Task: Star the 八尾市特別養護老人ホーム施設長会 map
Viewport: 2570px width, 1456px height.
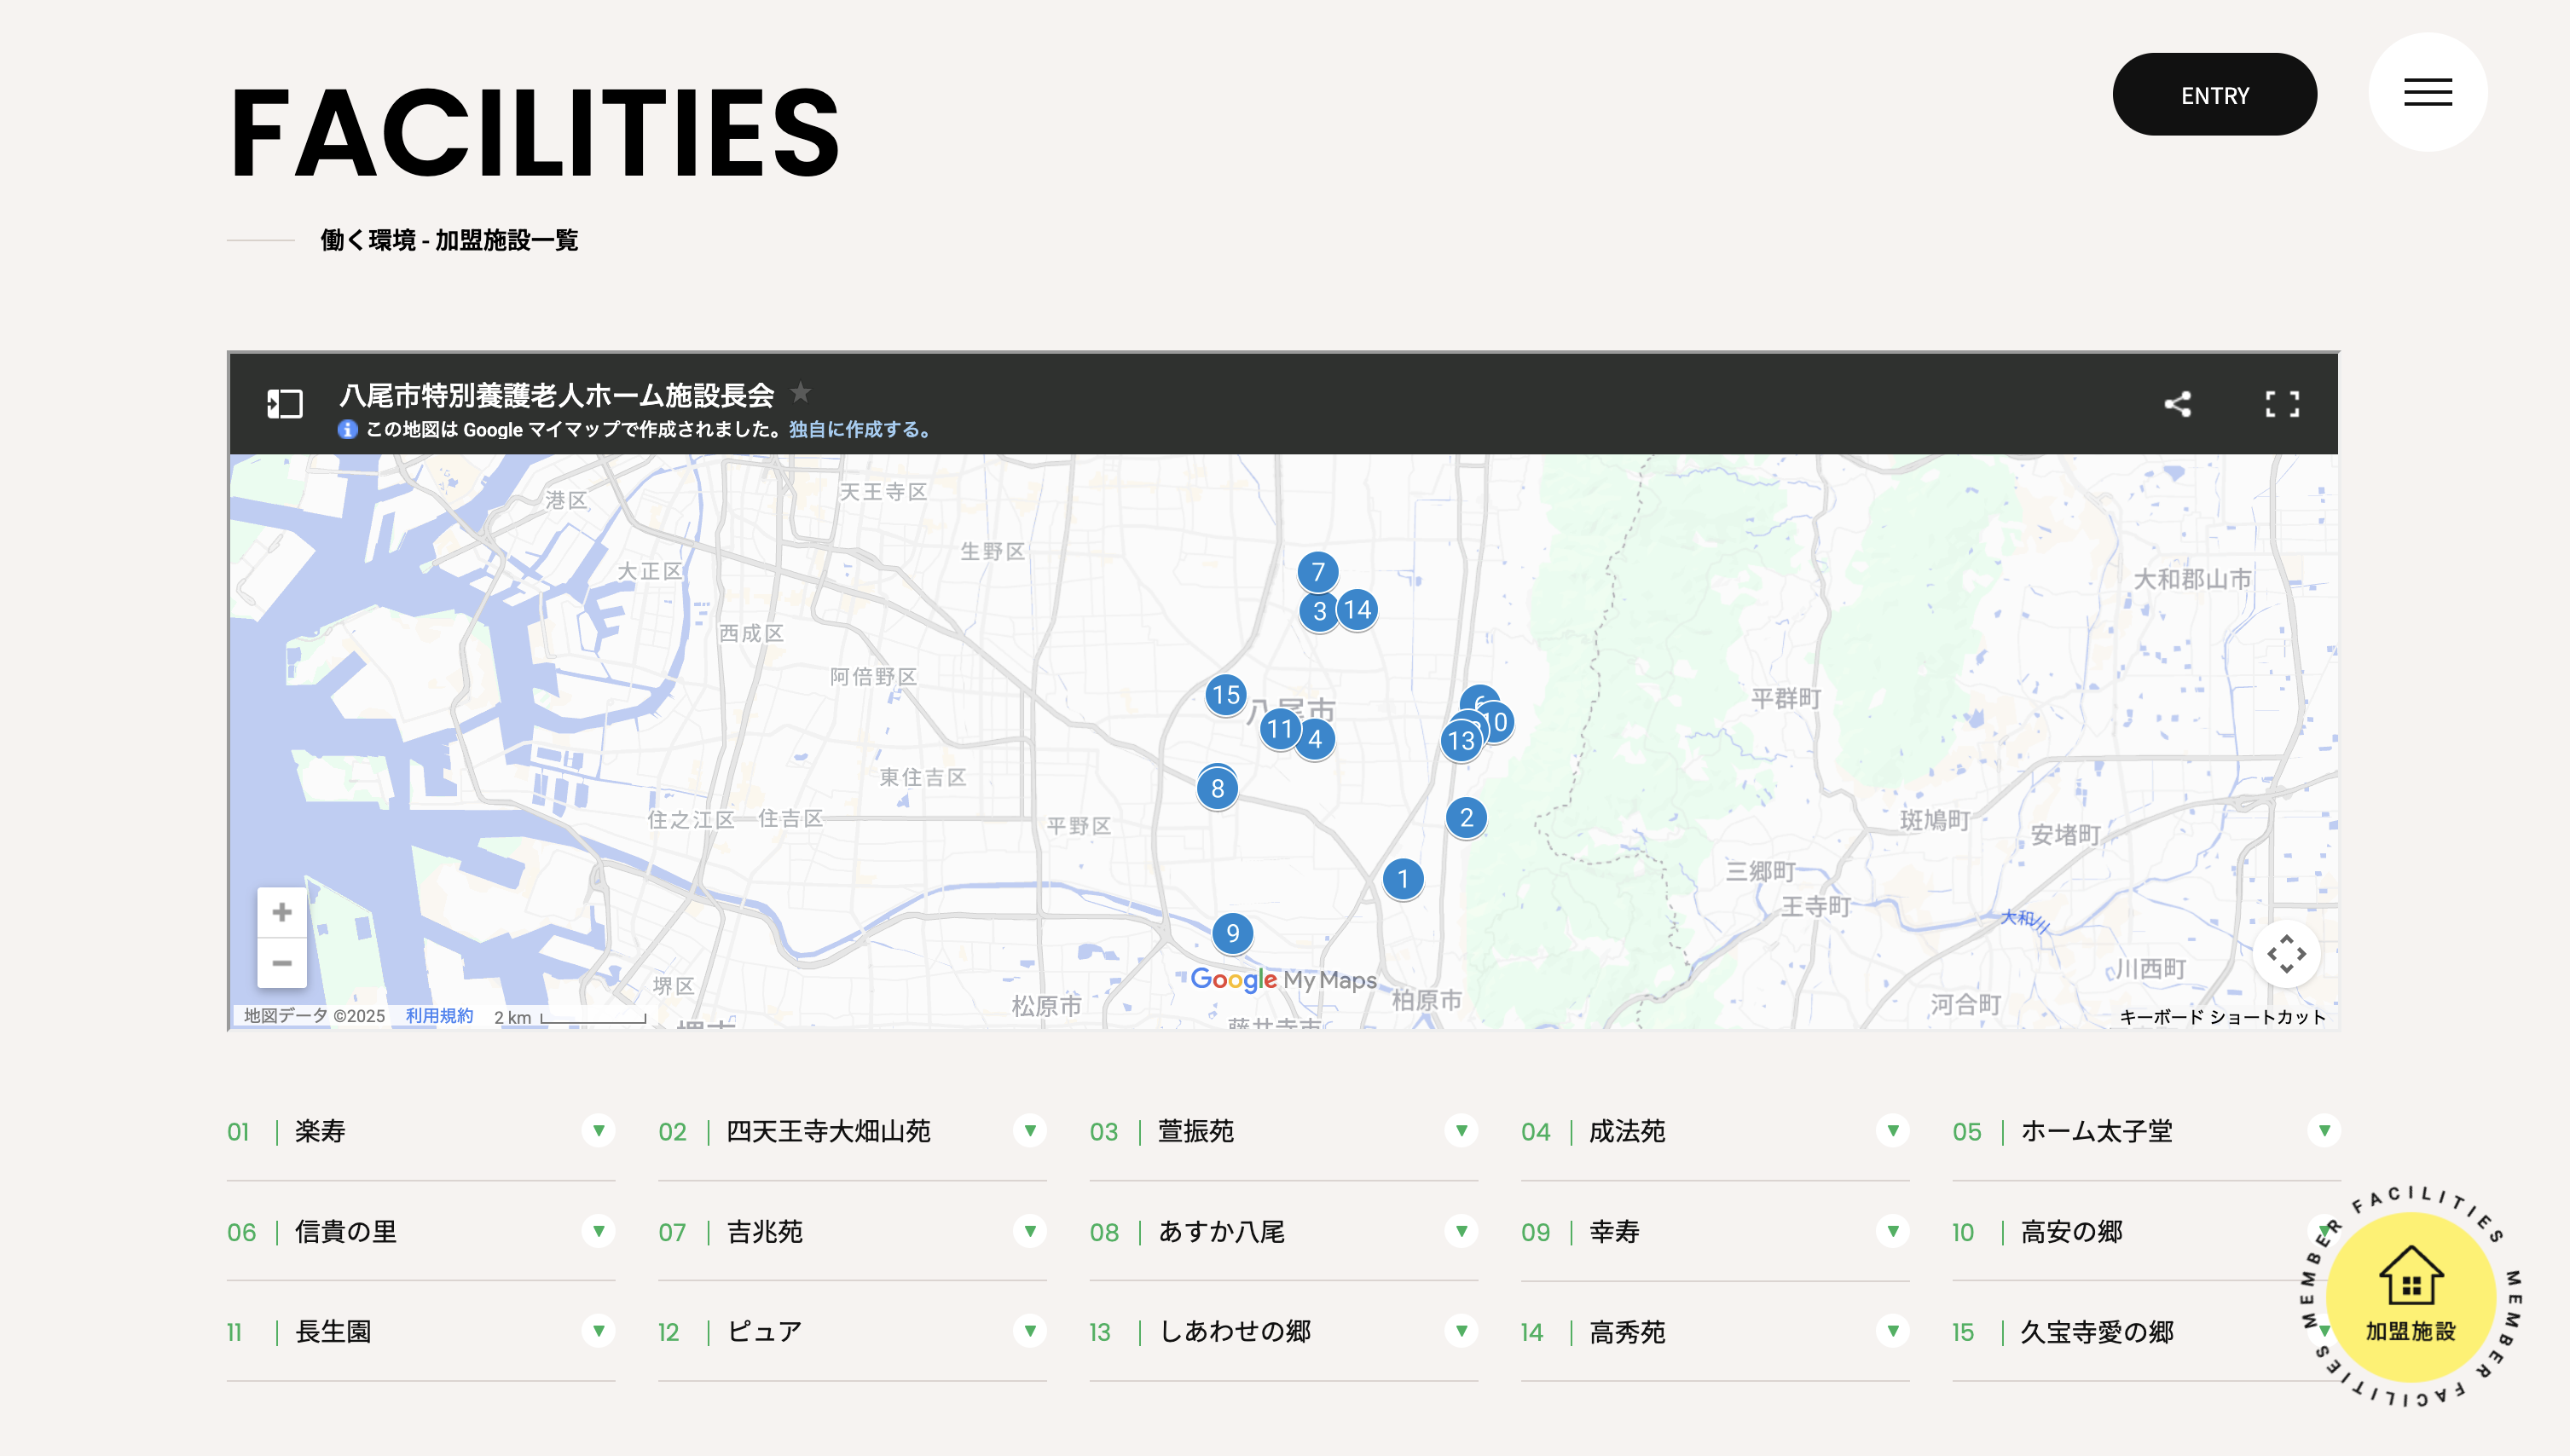Action: tap(800, 392)
